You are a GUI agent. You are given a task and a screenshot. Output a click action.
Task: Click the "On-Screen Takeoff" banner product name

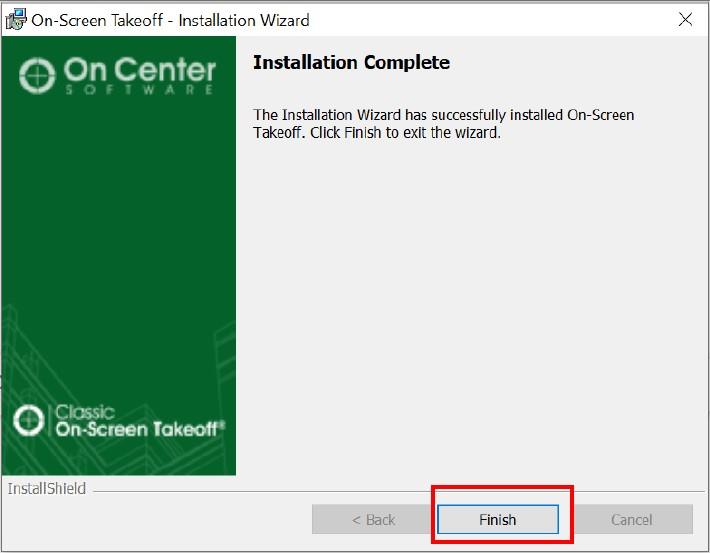click(139, 429)
